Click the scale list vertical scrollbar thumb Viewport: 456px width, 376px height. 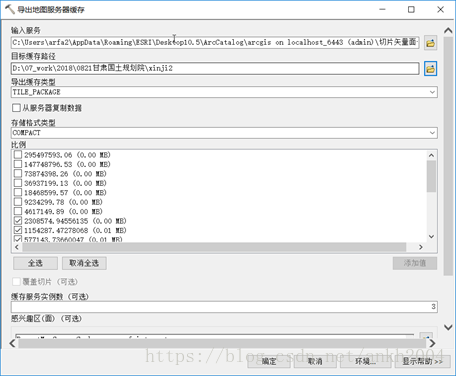(x=431, y=176)
